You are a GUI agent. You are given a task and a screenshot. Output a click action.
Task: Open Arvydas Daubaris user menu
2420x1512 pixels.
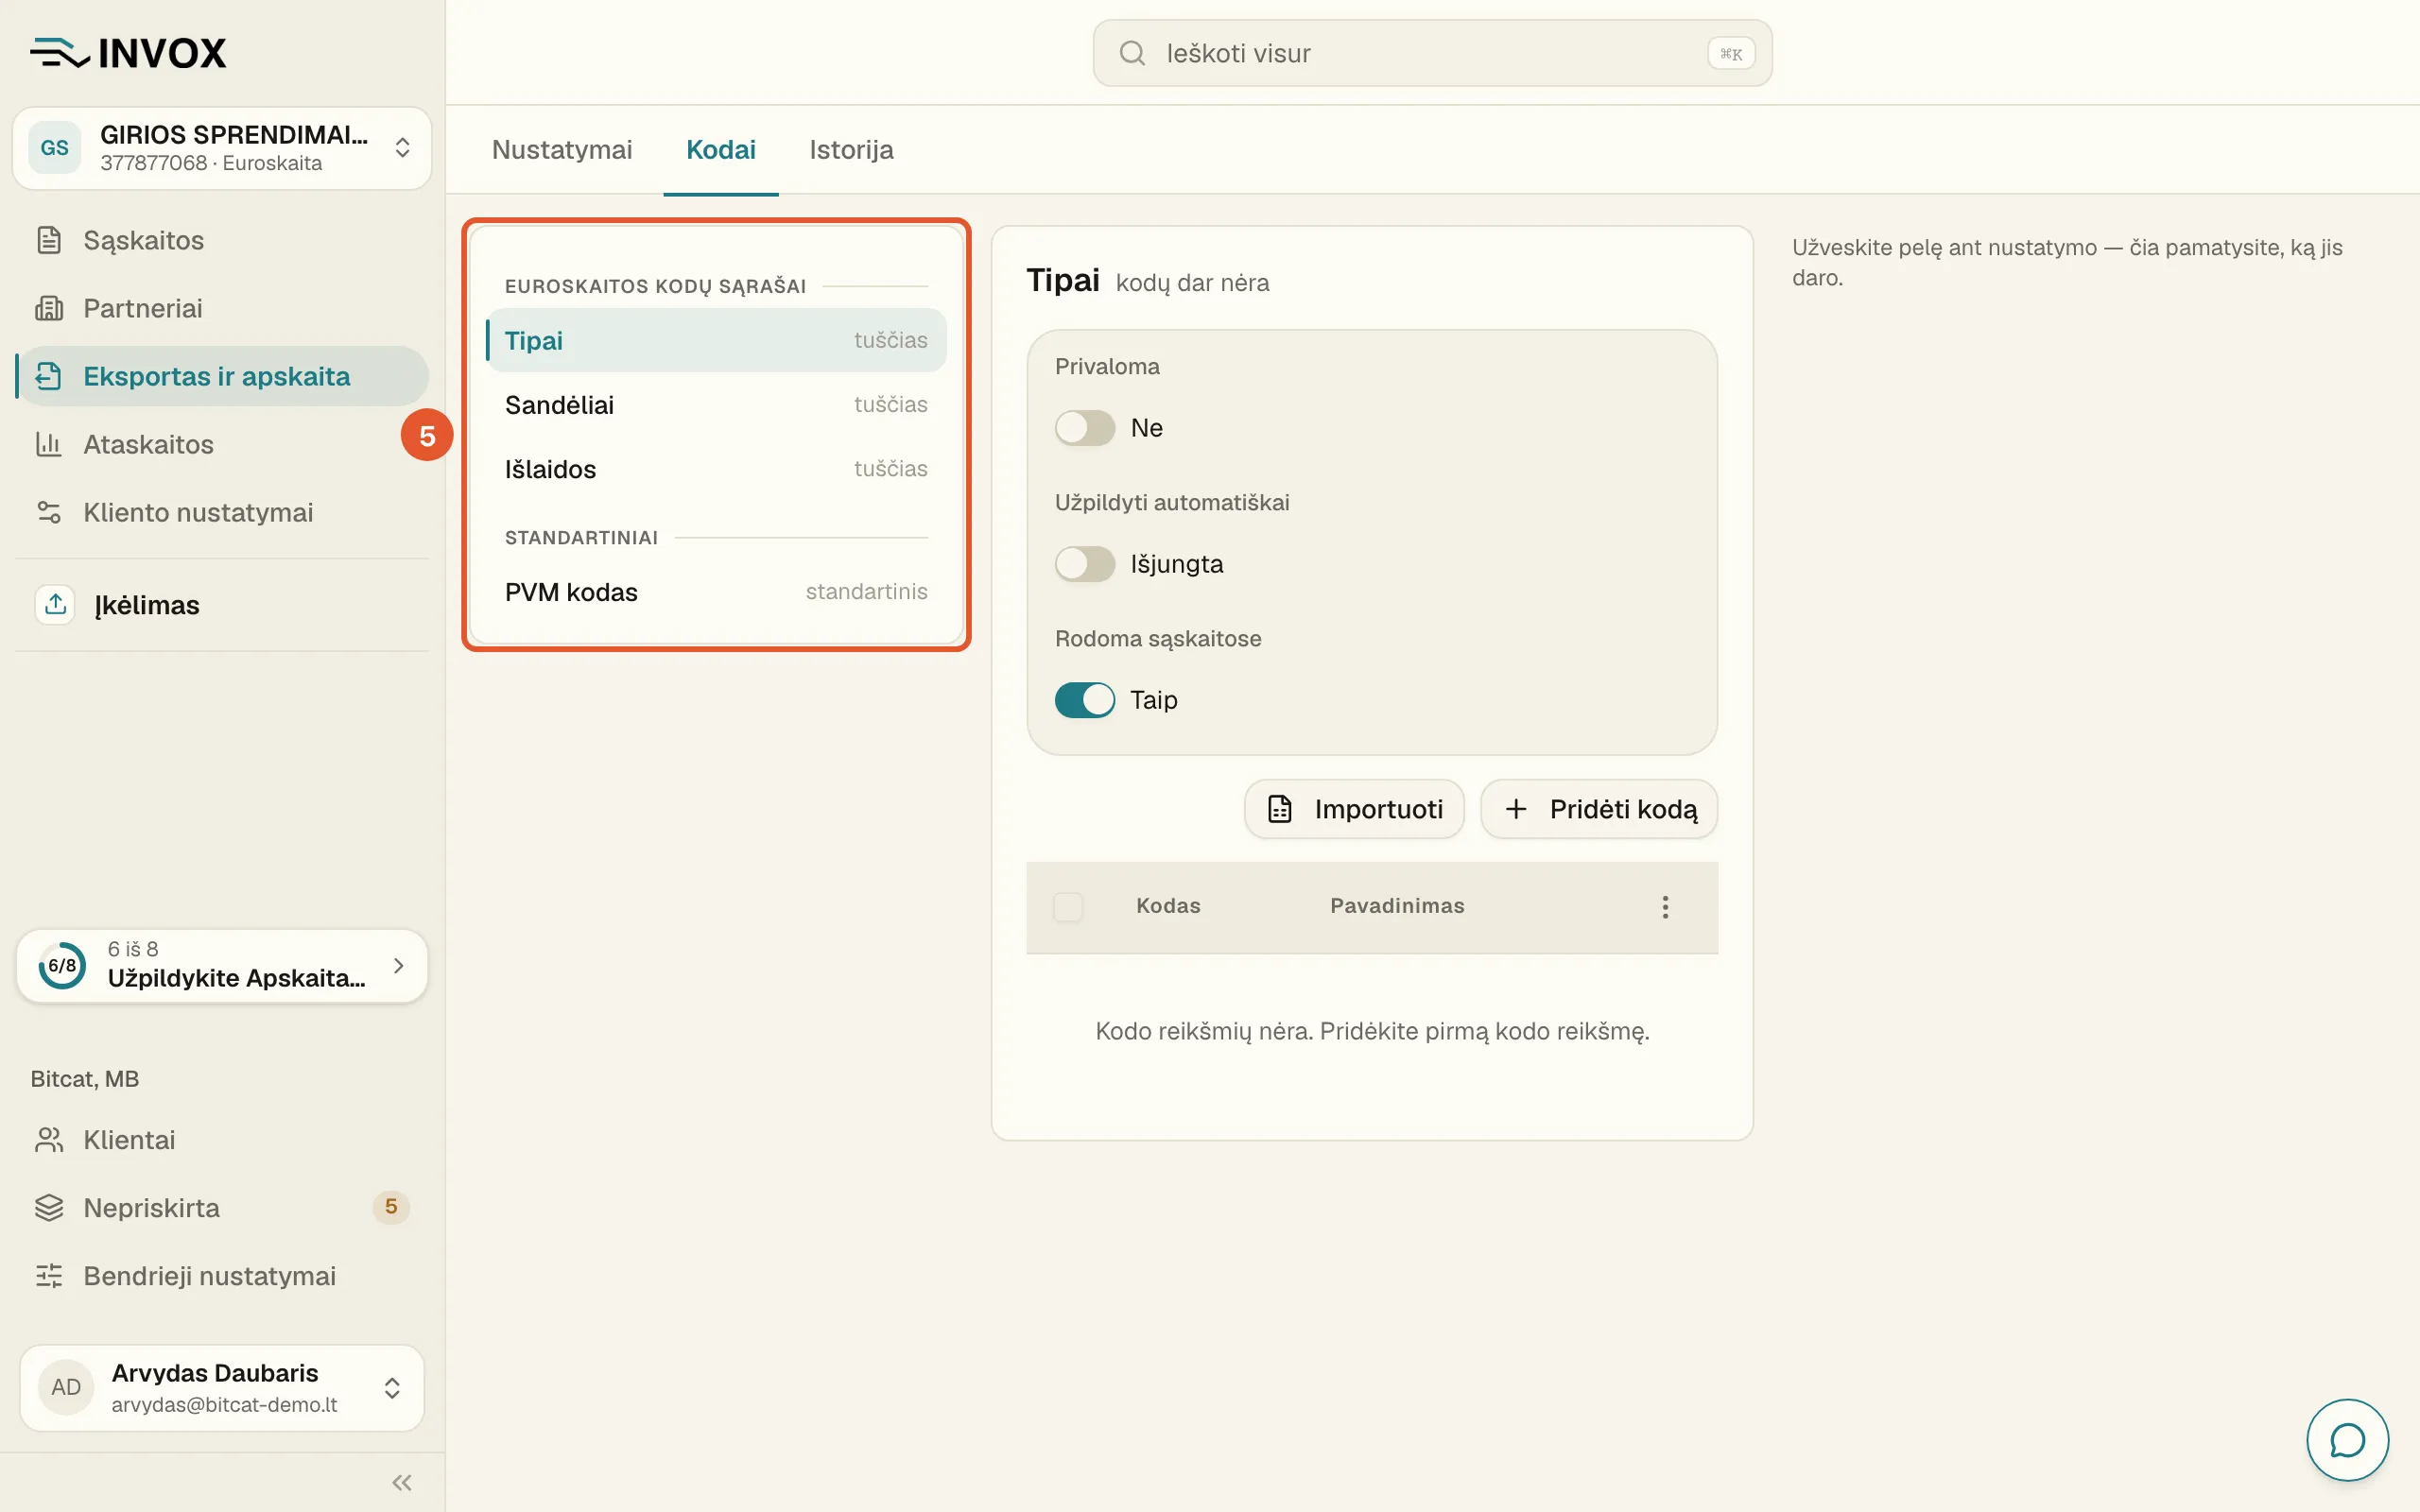222,1388
